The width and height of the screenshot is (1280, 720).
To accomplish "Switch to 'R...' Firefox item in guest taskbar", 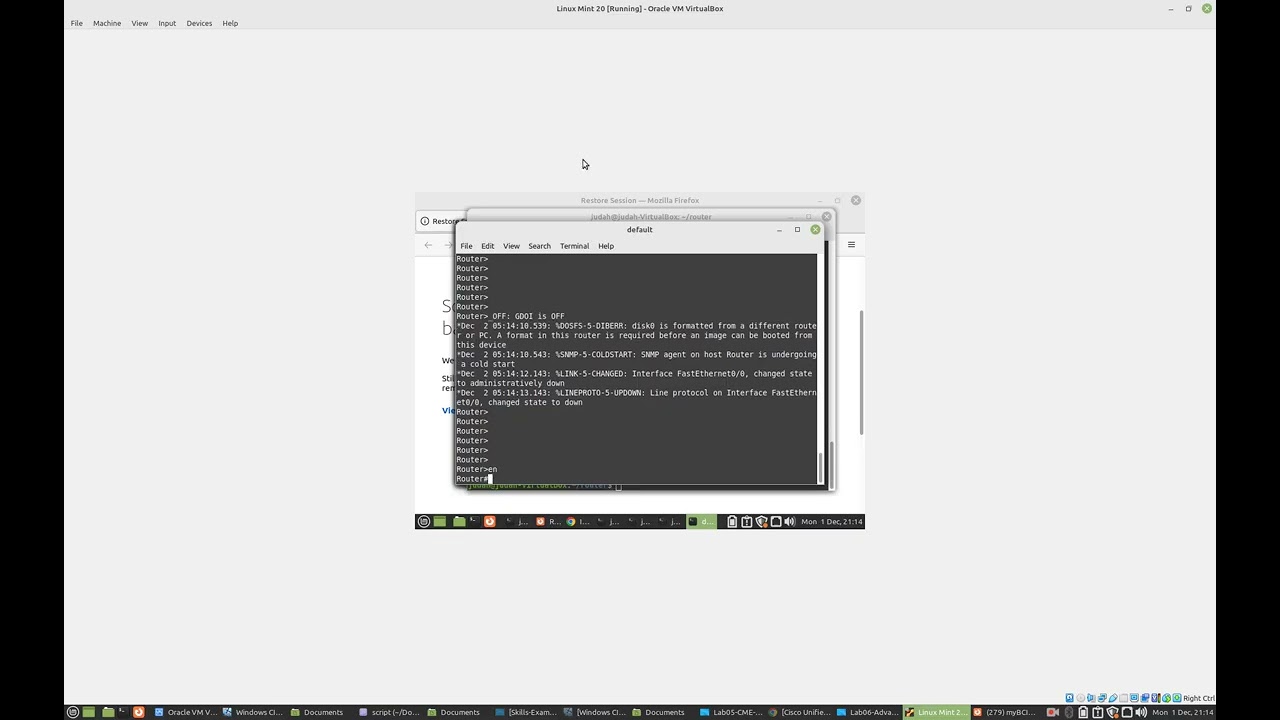I will coord(548,521).
